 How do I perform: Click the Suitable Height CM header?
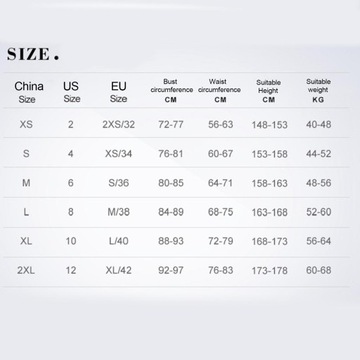pyautogui.click(x=269, y=91)
